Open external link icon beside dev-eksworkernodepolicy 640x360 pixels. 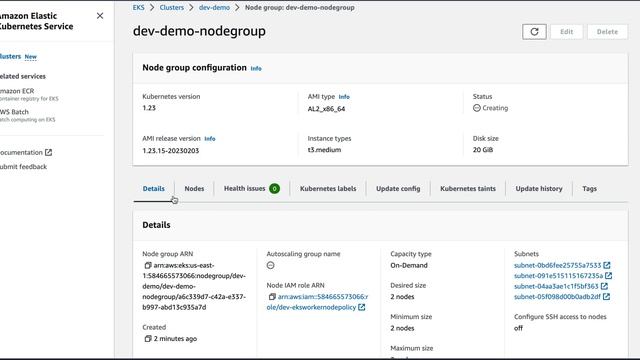pos(362,307)
